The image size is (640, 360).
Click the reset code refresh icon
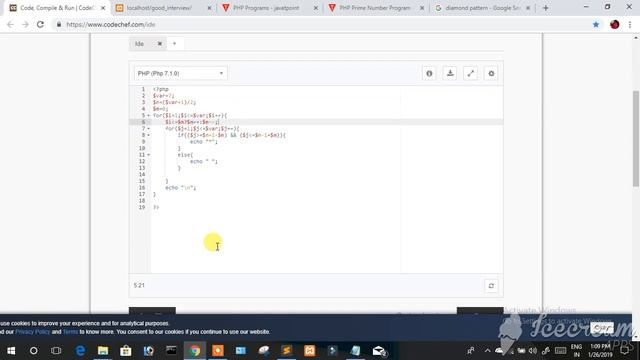[491, 286]
